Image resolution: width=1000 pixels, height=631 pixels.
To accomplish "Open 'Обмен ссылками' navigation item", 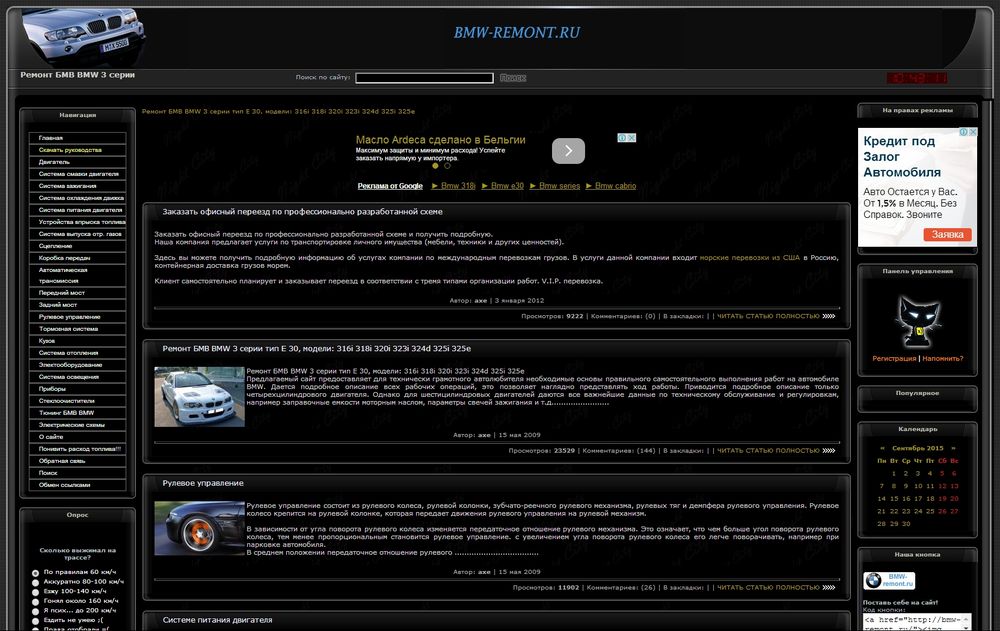I will click(77, 485).
